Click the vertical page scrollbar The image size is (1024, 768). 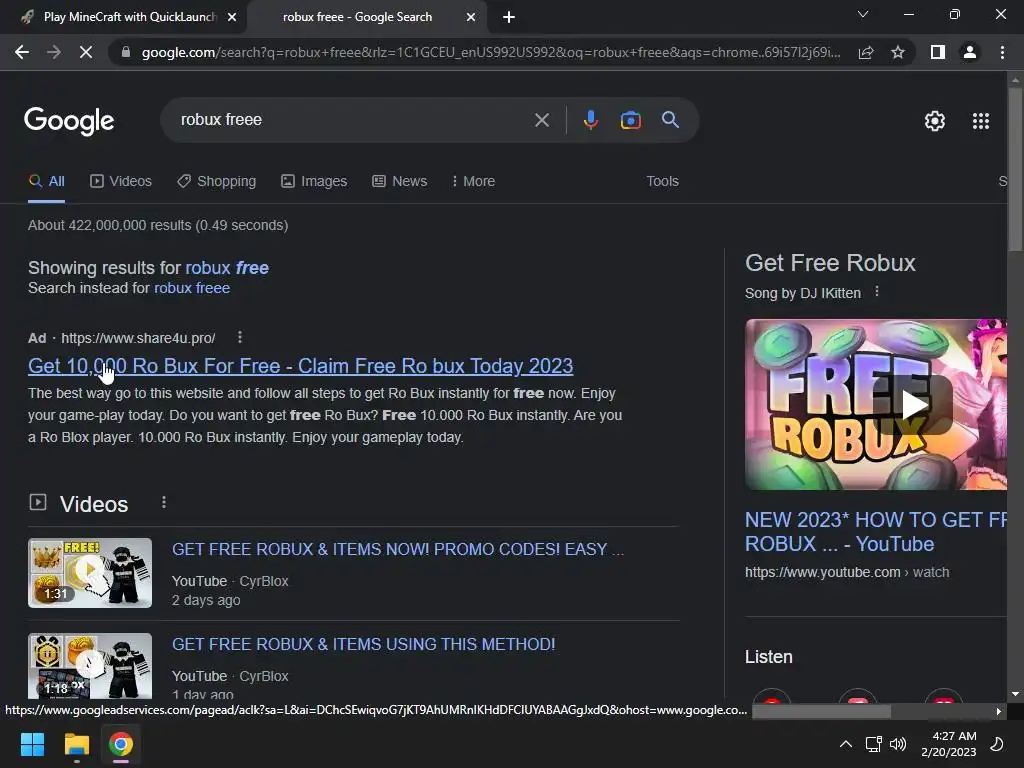(x=1015, y=168)
